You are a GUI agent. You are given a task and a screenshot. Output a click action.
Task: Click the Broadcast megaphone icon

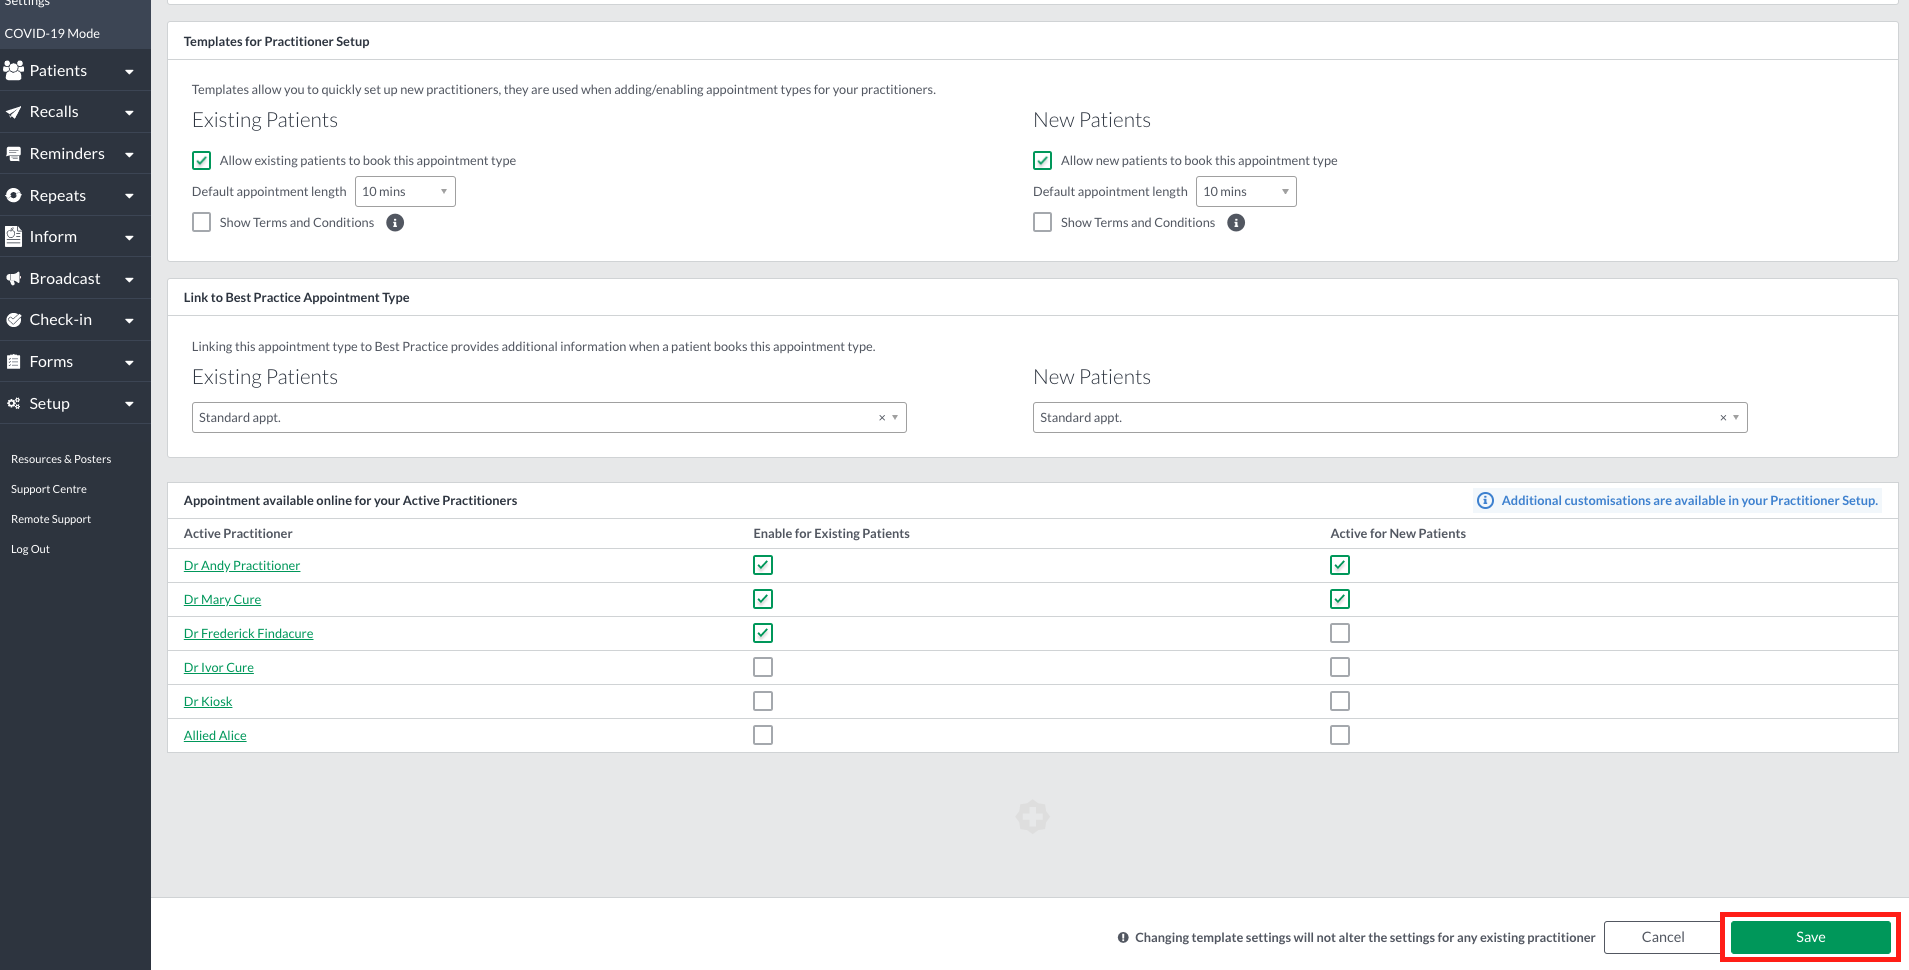(14, 279)
